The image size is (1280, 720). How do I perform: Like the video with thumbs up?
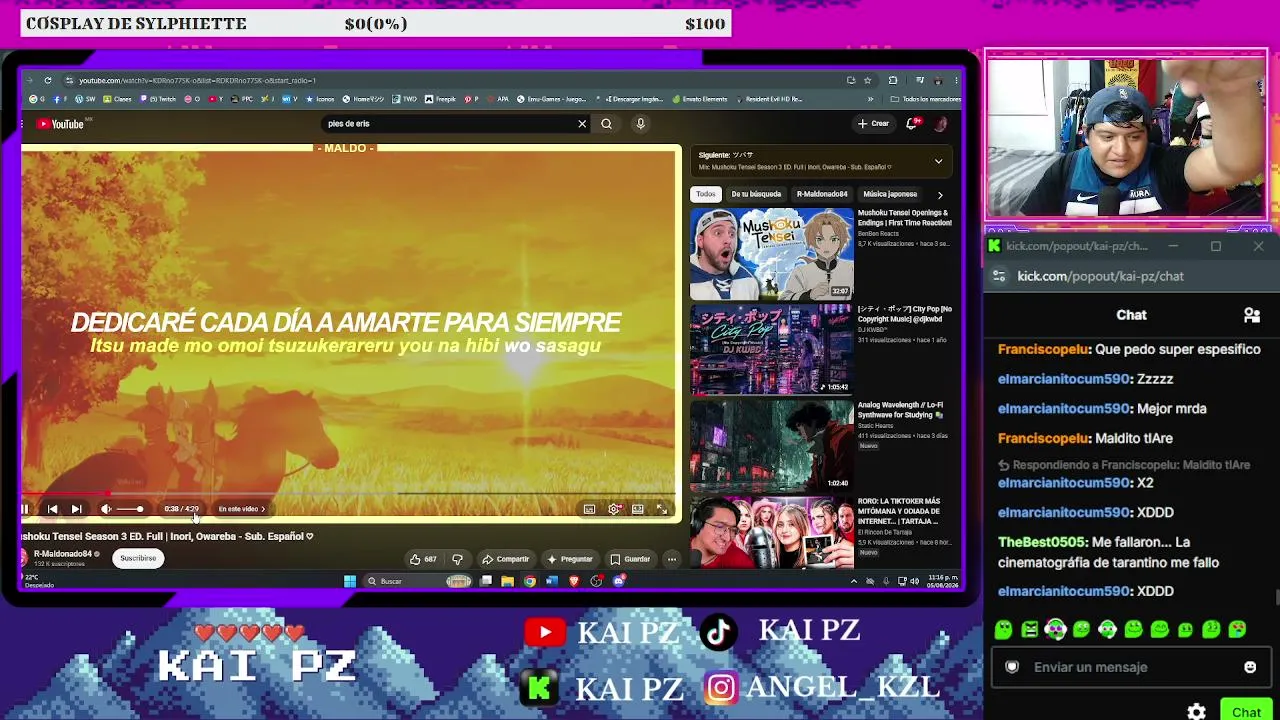[x=423, y=559]
